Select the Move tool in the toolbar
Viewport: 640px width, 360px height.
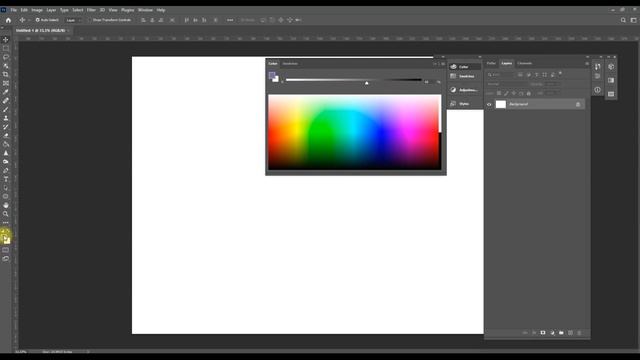tap(6, 40)
